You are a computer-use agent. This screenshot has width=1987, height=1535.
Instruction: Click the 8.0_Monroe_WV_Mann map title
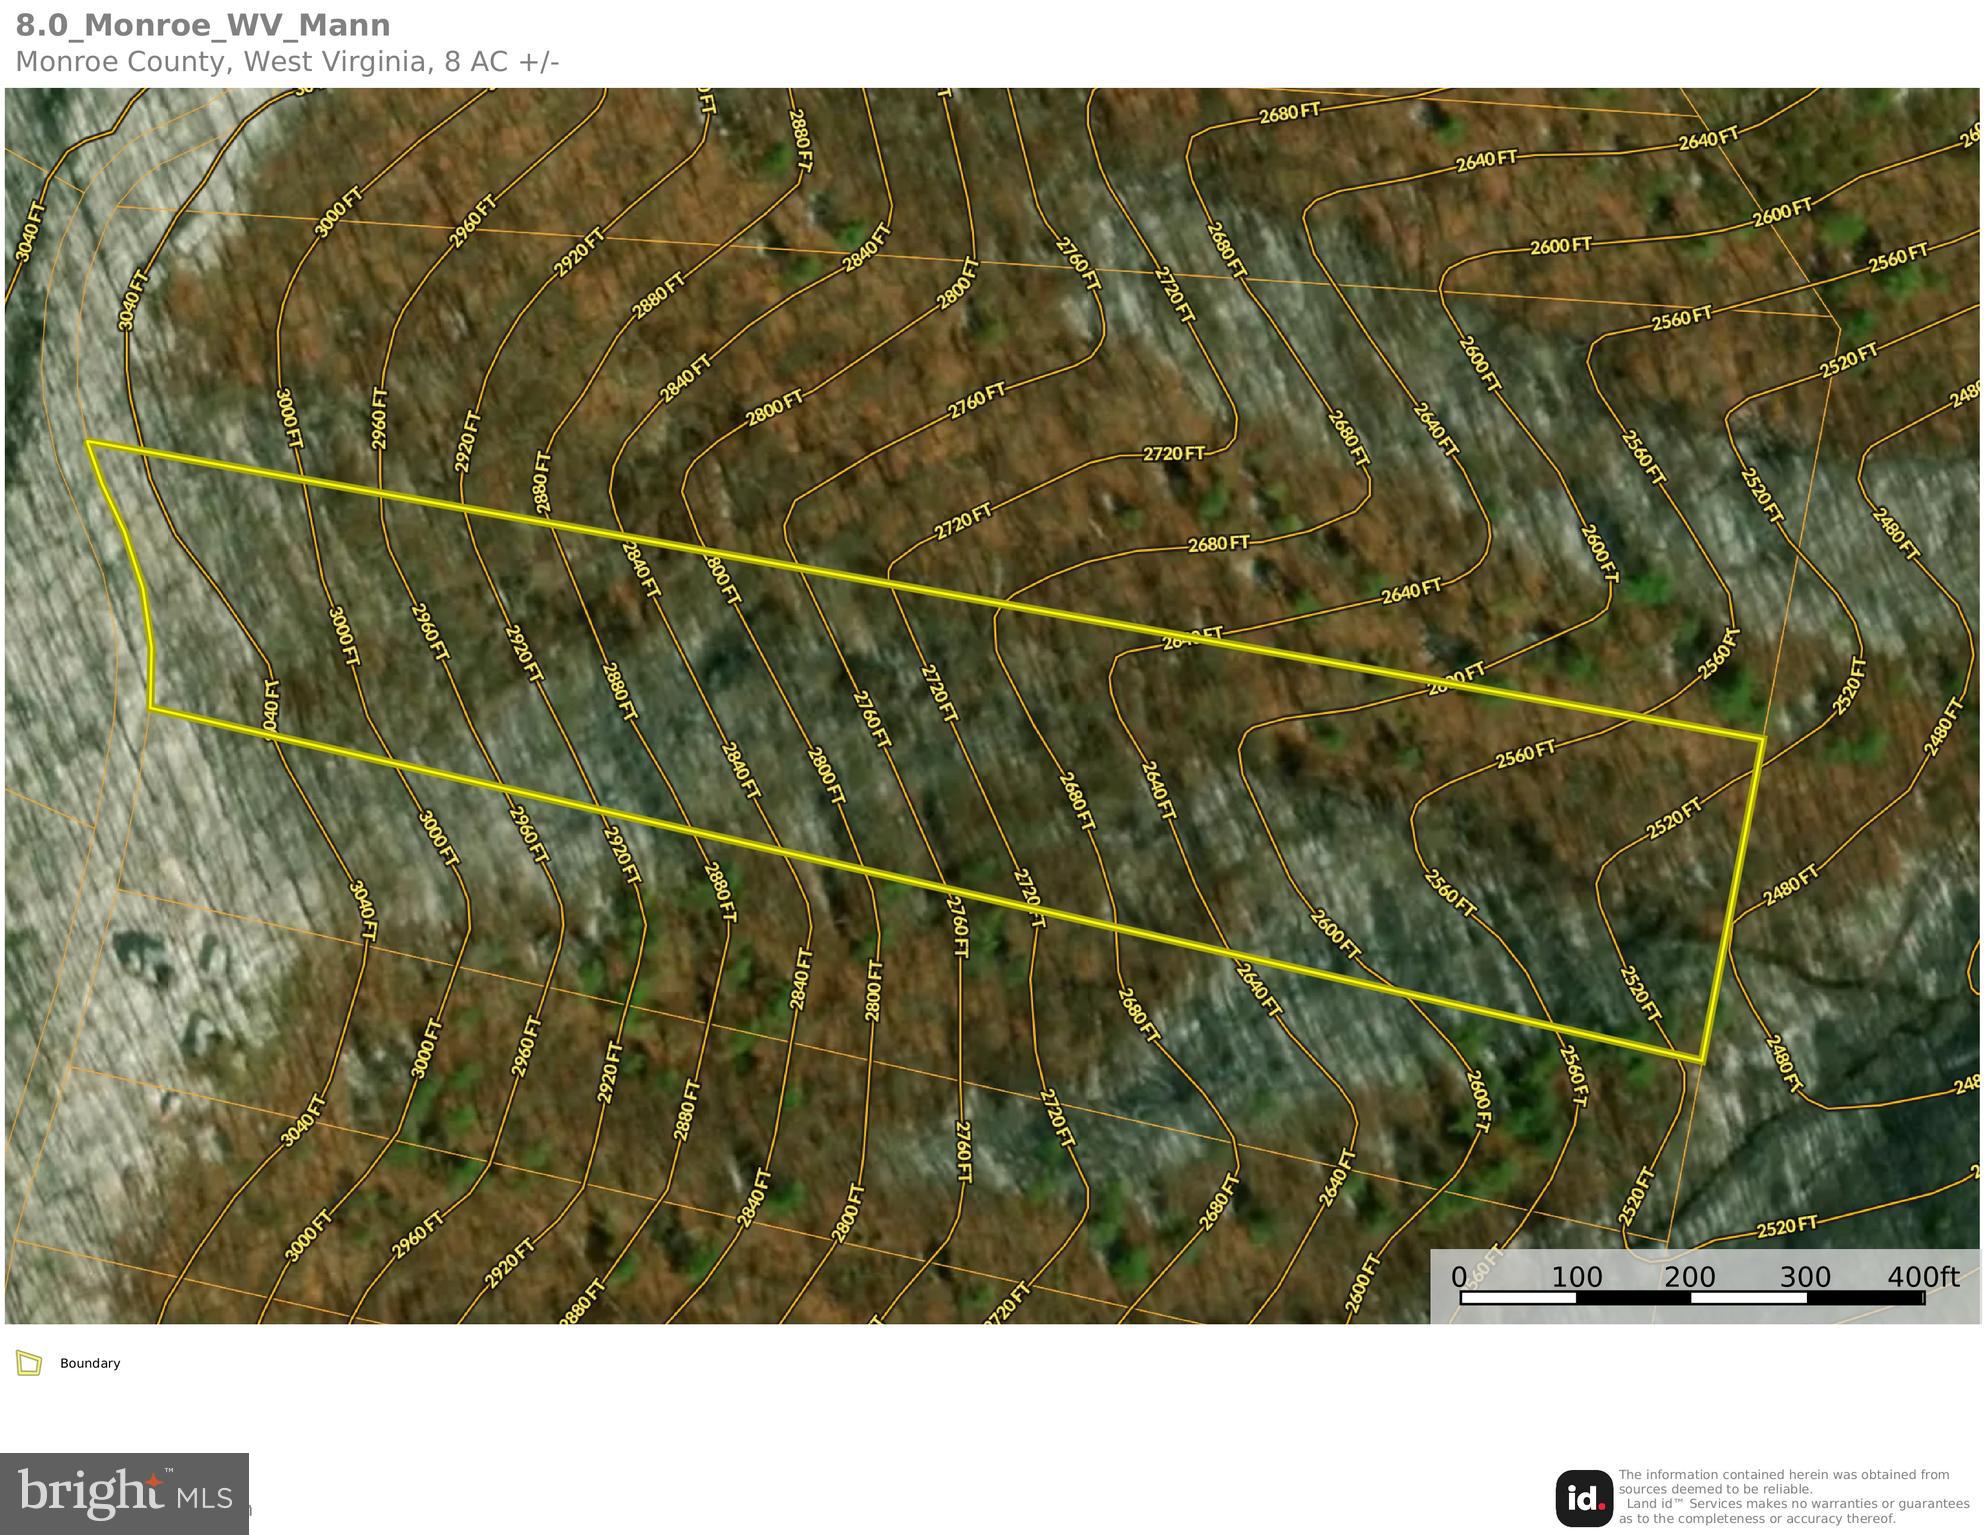coord(203,25)
